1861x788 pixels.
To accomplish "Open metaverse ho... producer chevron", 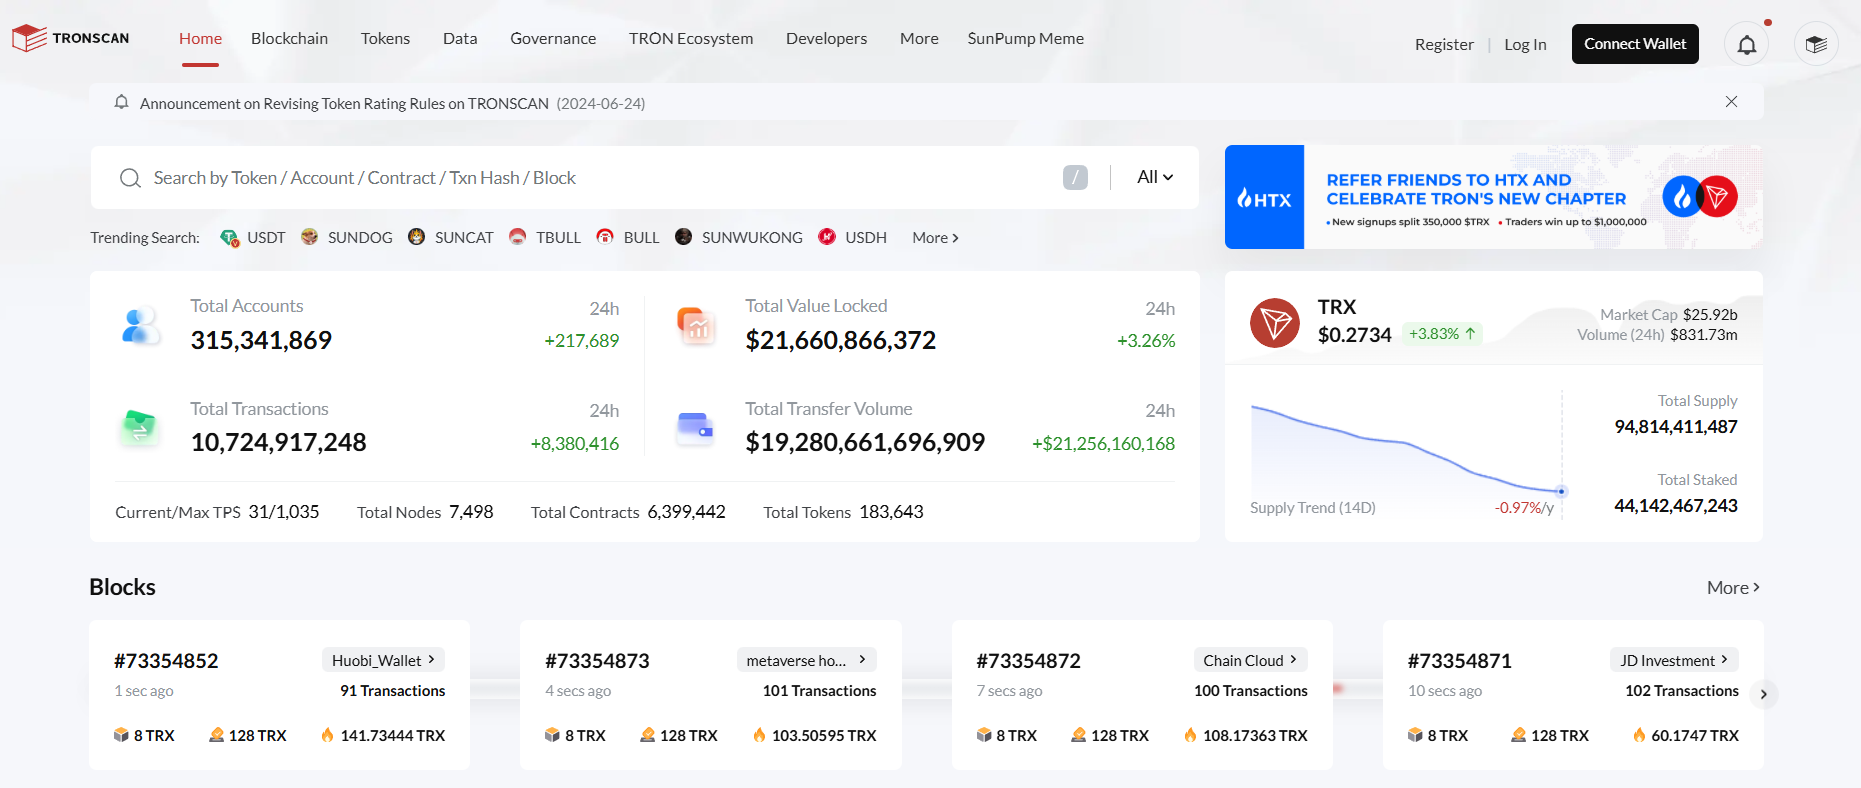I will (862, 660).
